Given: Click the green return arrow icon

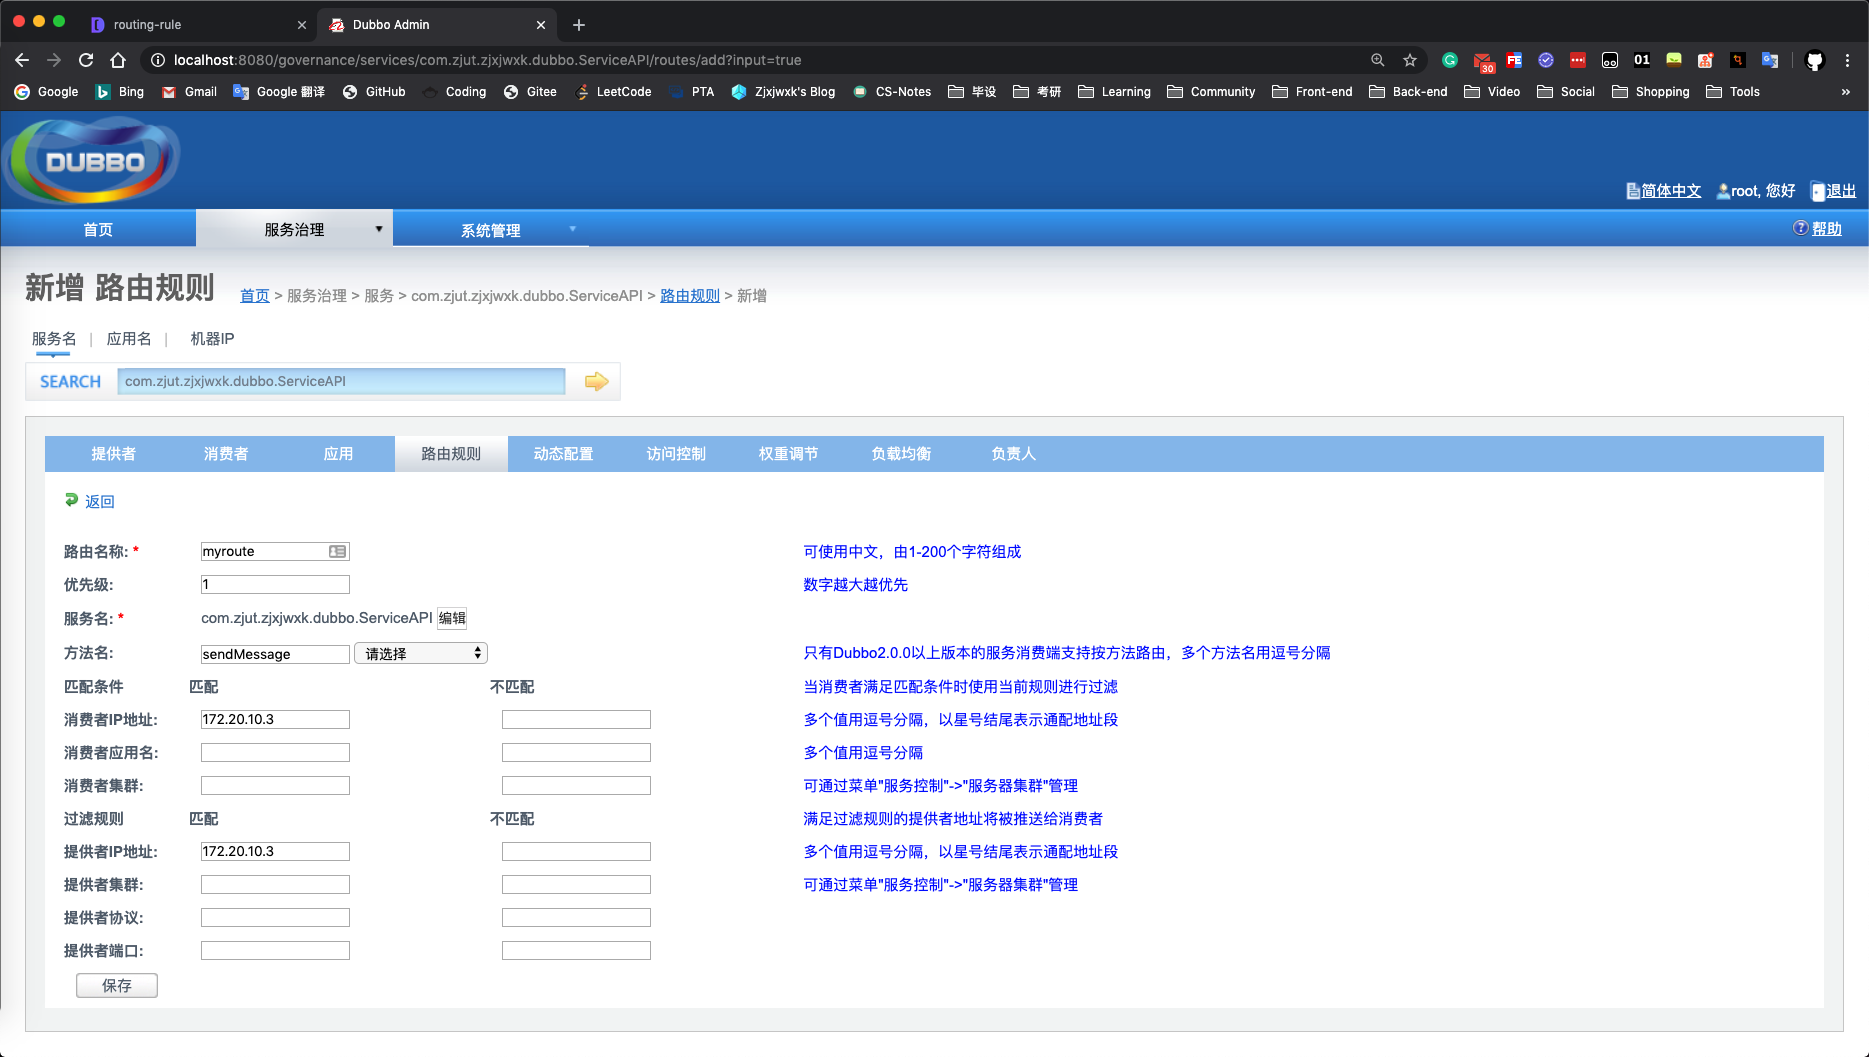Looking at the screenshot, I should 71,500.
